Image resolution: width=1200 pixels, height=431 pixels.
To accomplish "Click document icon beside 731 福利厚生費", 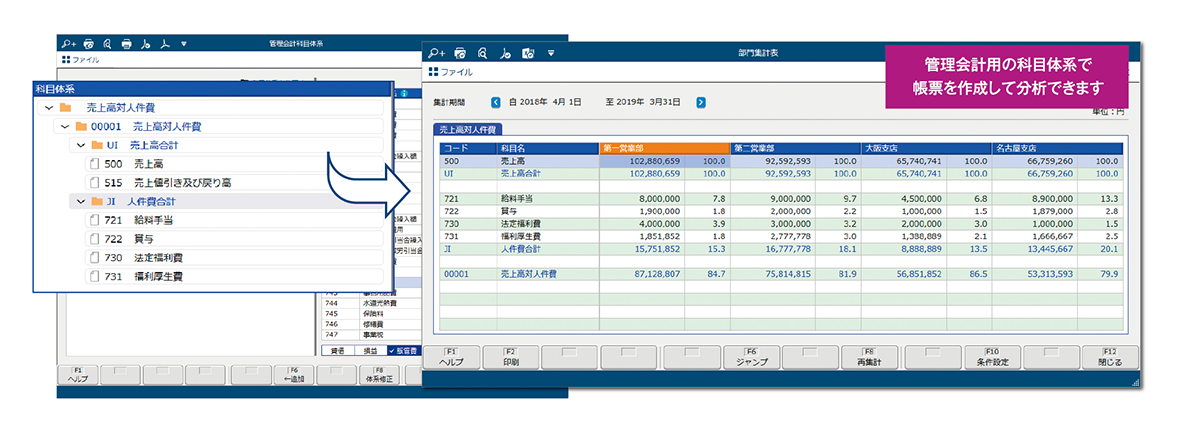I will pos(95,276).
